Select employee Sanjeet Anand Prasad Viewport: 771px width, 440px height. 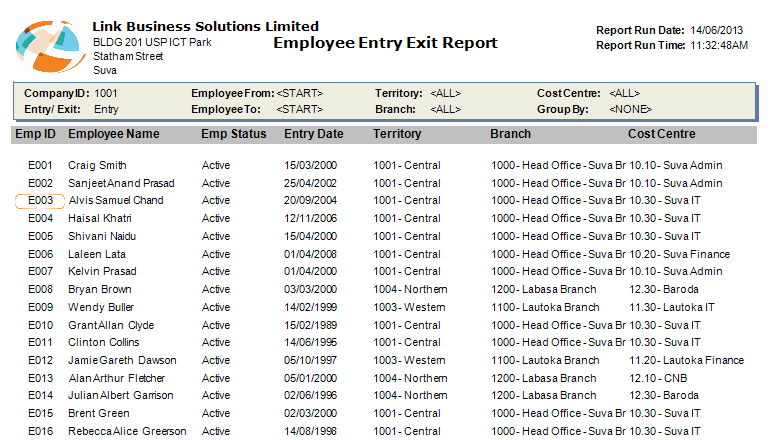121,183
